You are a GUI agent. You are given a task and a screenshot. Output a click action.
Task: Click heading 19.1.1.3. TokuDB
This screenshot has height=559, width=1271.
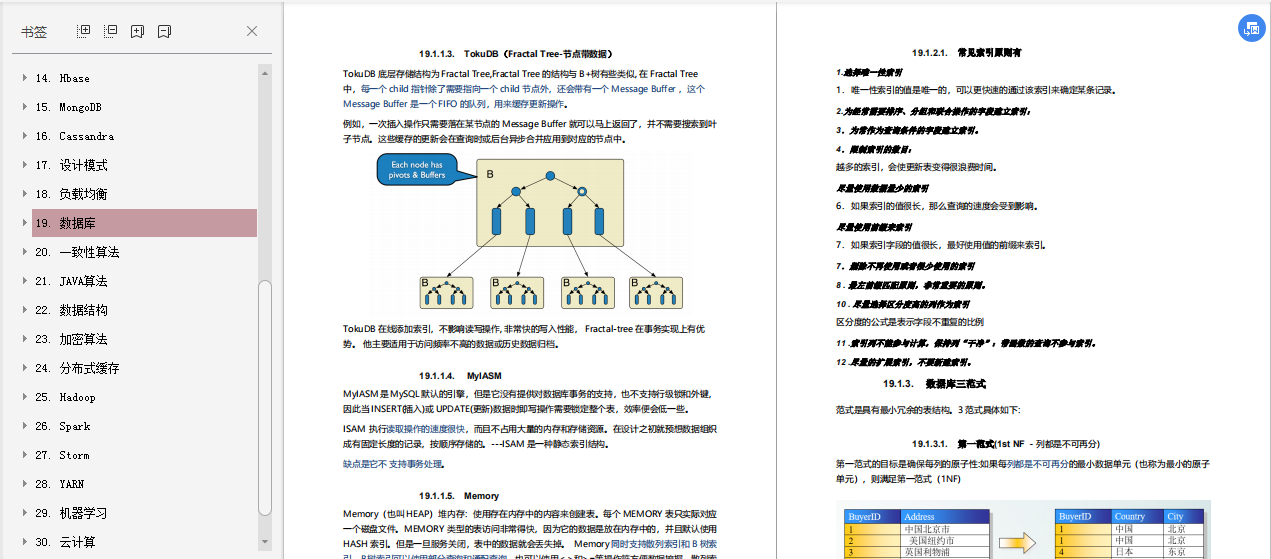coord(516,54)
